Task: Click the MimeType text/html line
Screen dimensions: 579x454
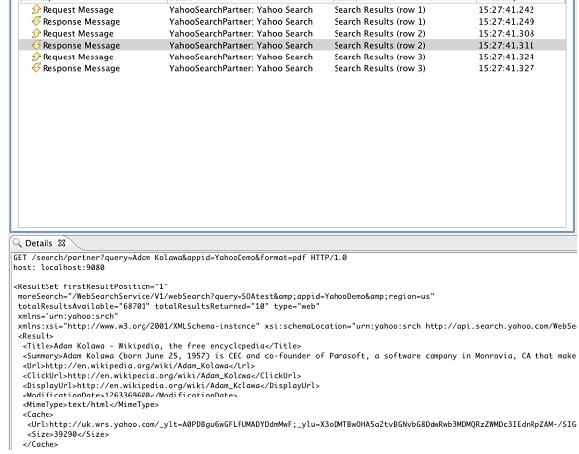Action: pos(90,404)
